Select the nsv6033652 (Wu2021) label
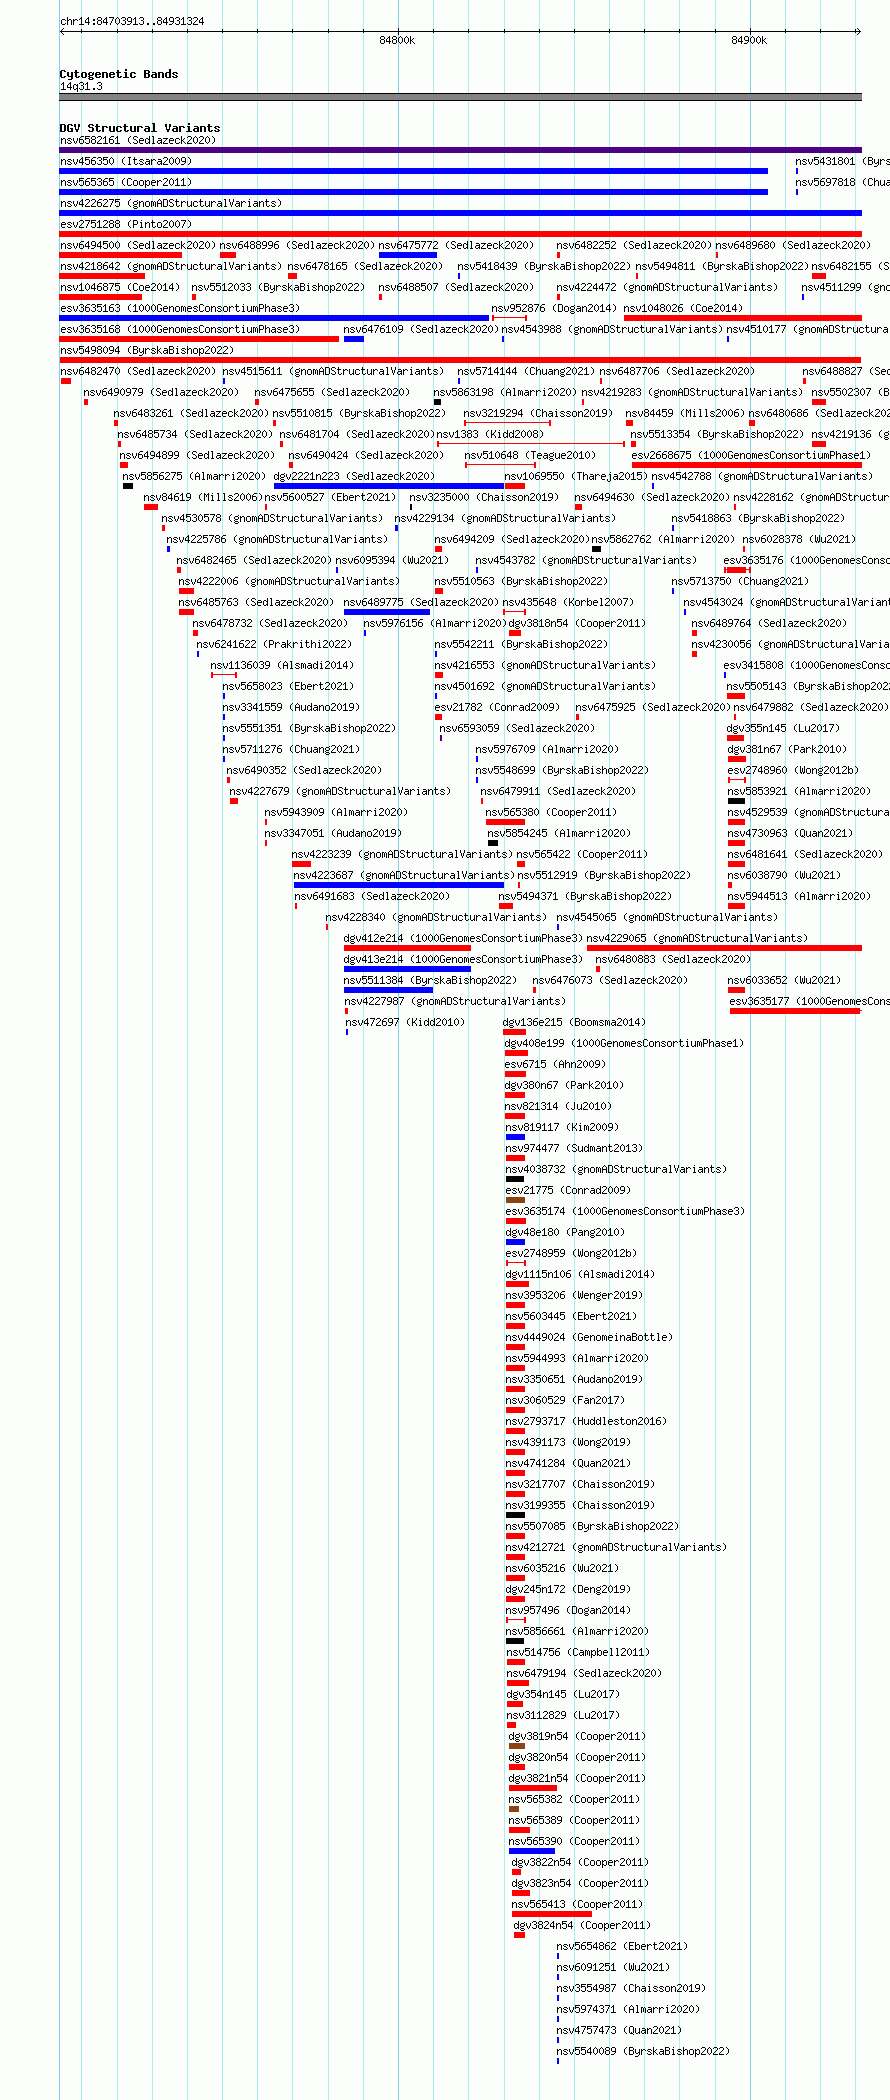890x2100 pixels. pyautogui.click(x=784, y=980)
